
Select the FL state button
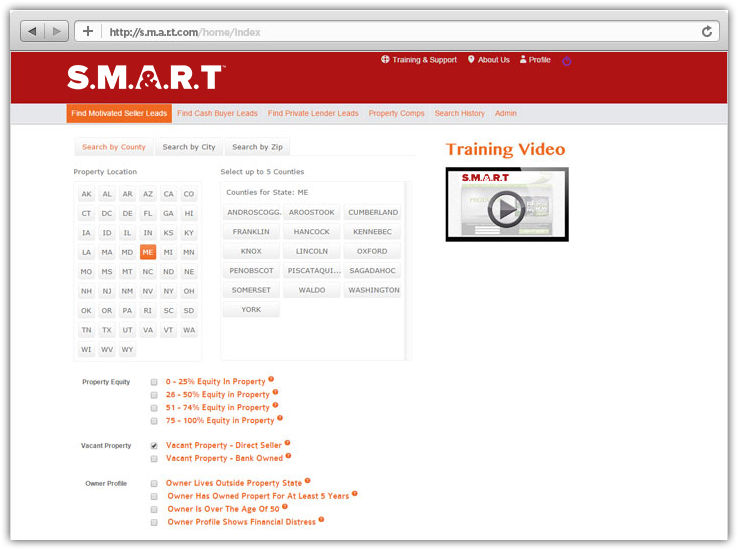click(148, 213)
